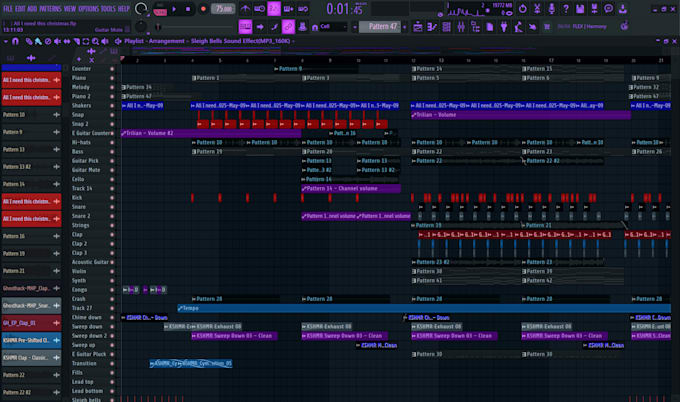The width and height of the screenshot is (680, 402).
Task: Click the step edit mode icon
Action: tap(274, 27)
